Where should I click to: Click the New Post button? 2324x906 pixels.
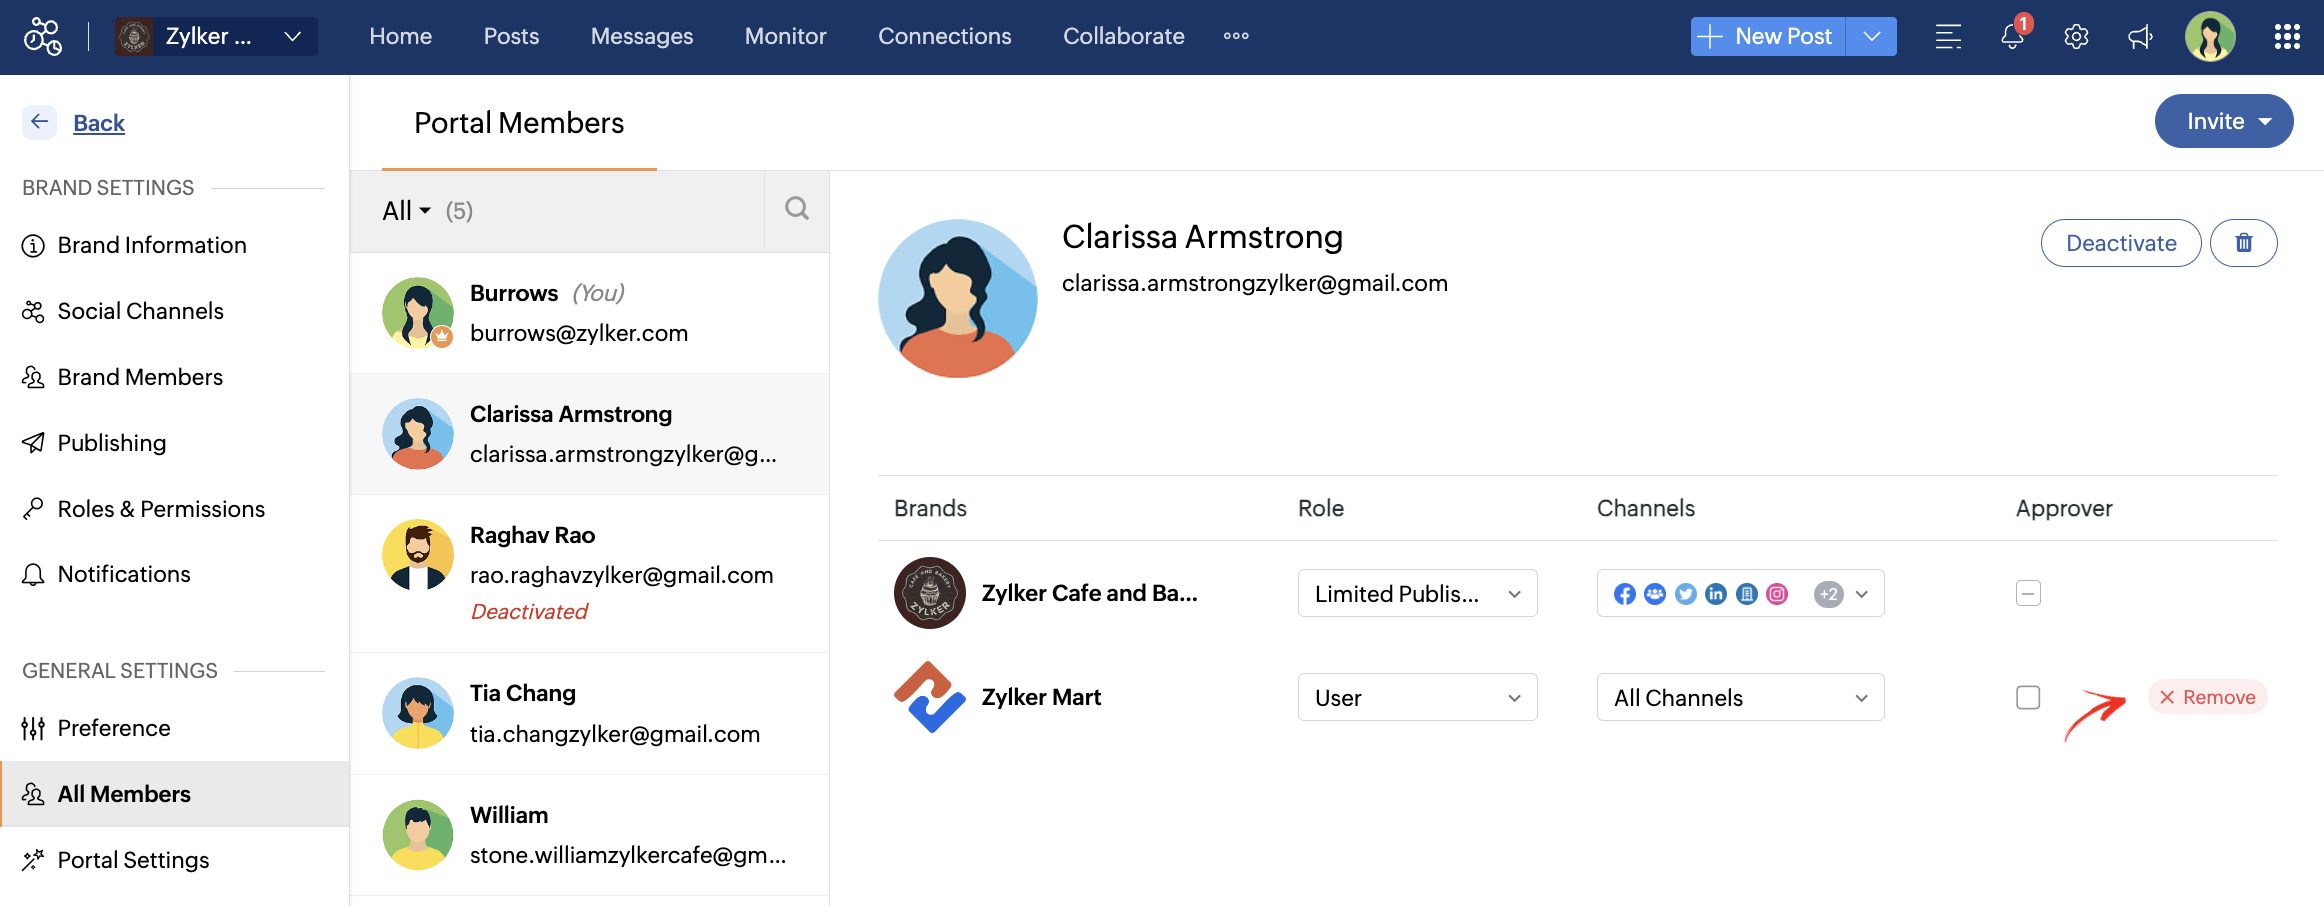1768,37
